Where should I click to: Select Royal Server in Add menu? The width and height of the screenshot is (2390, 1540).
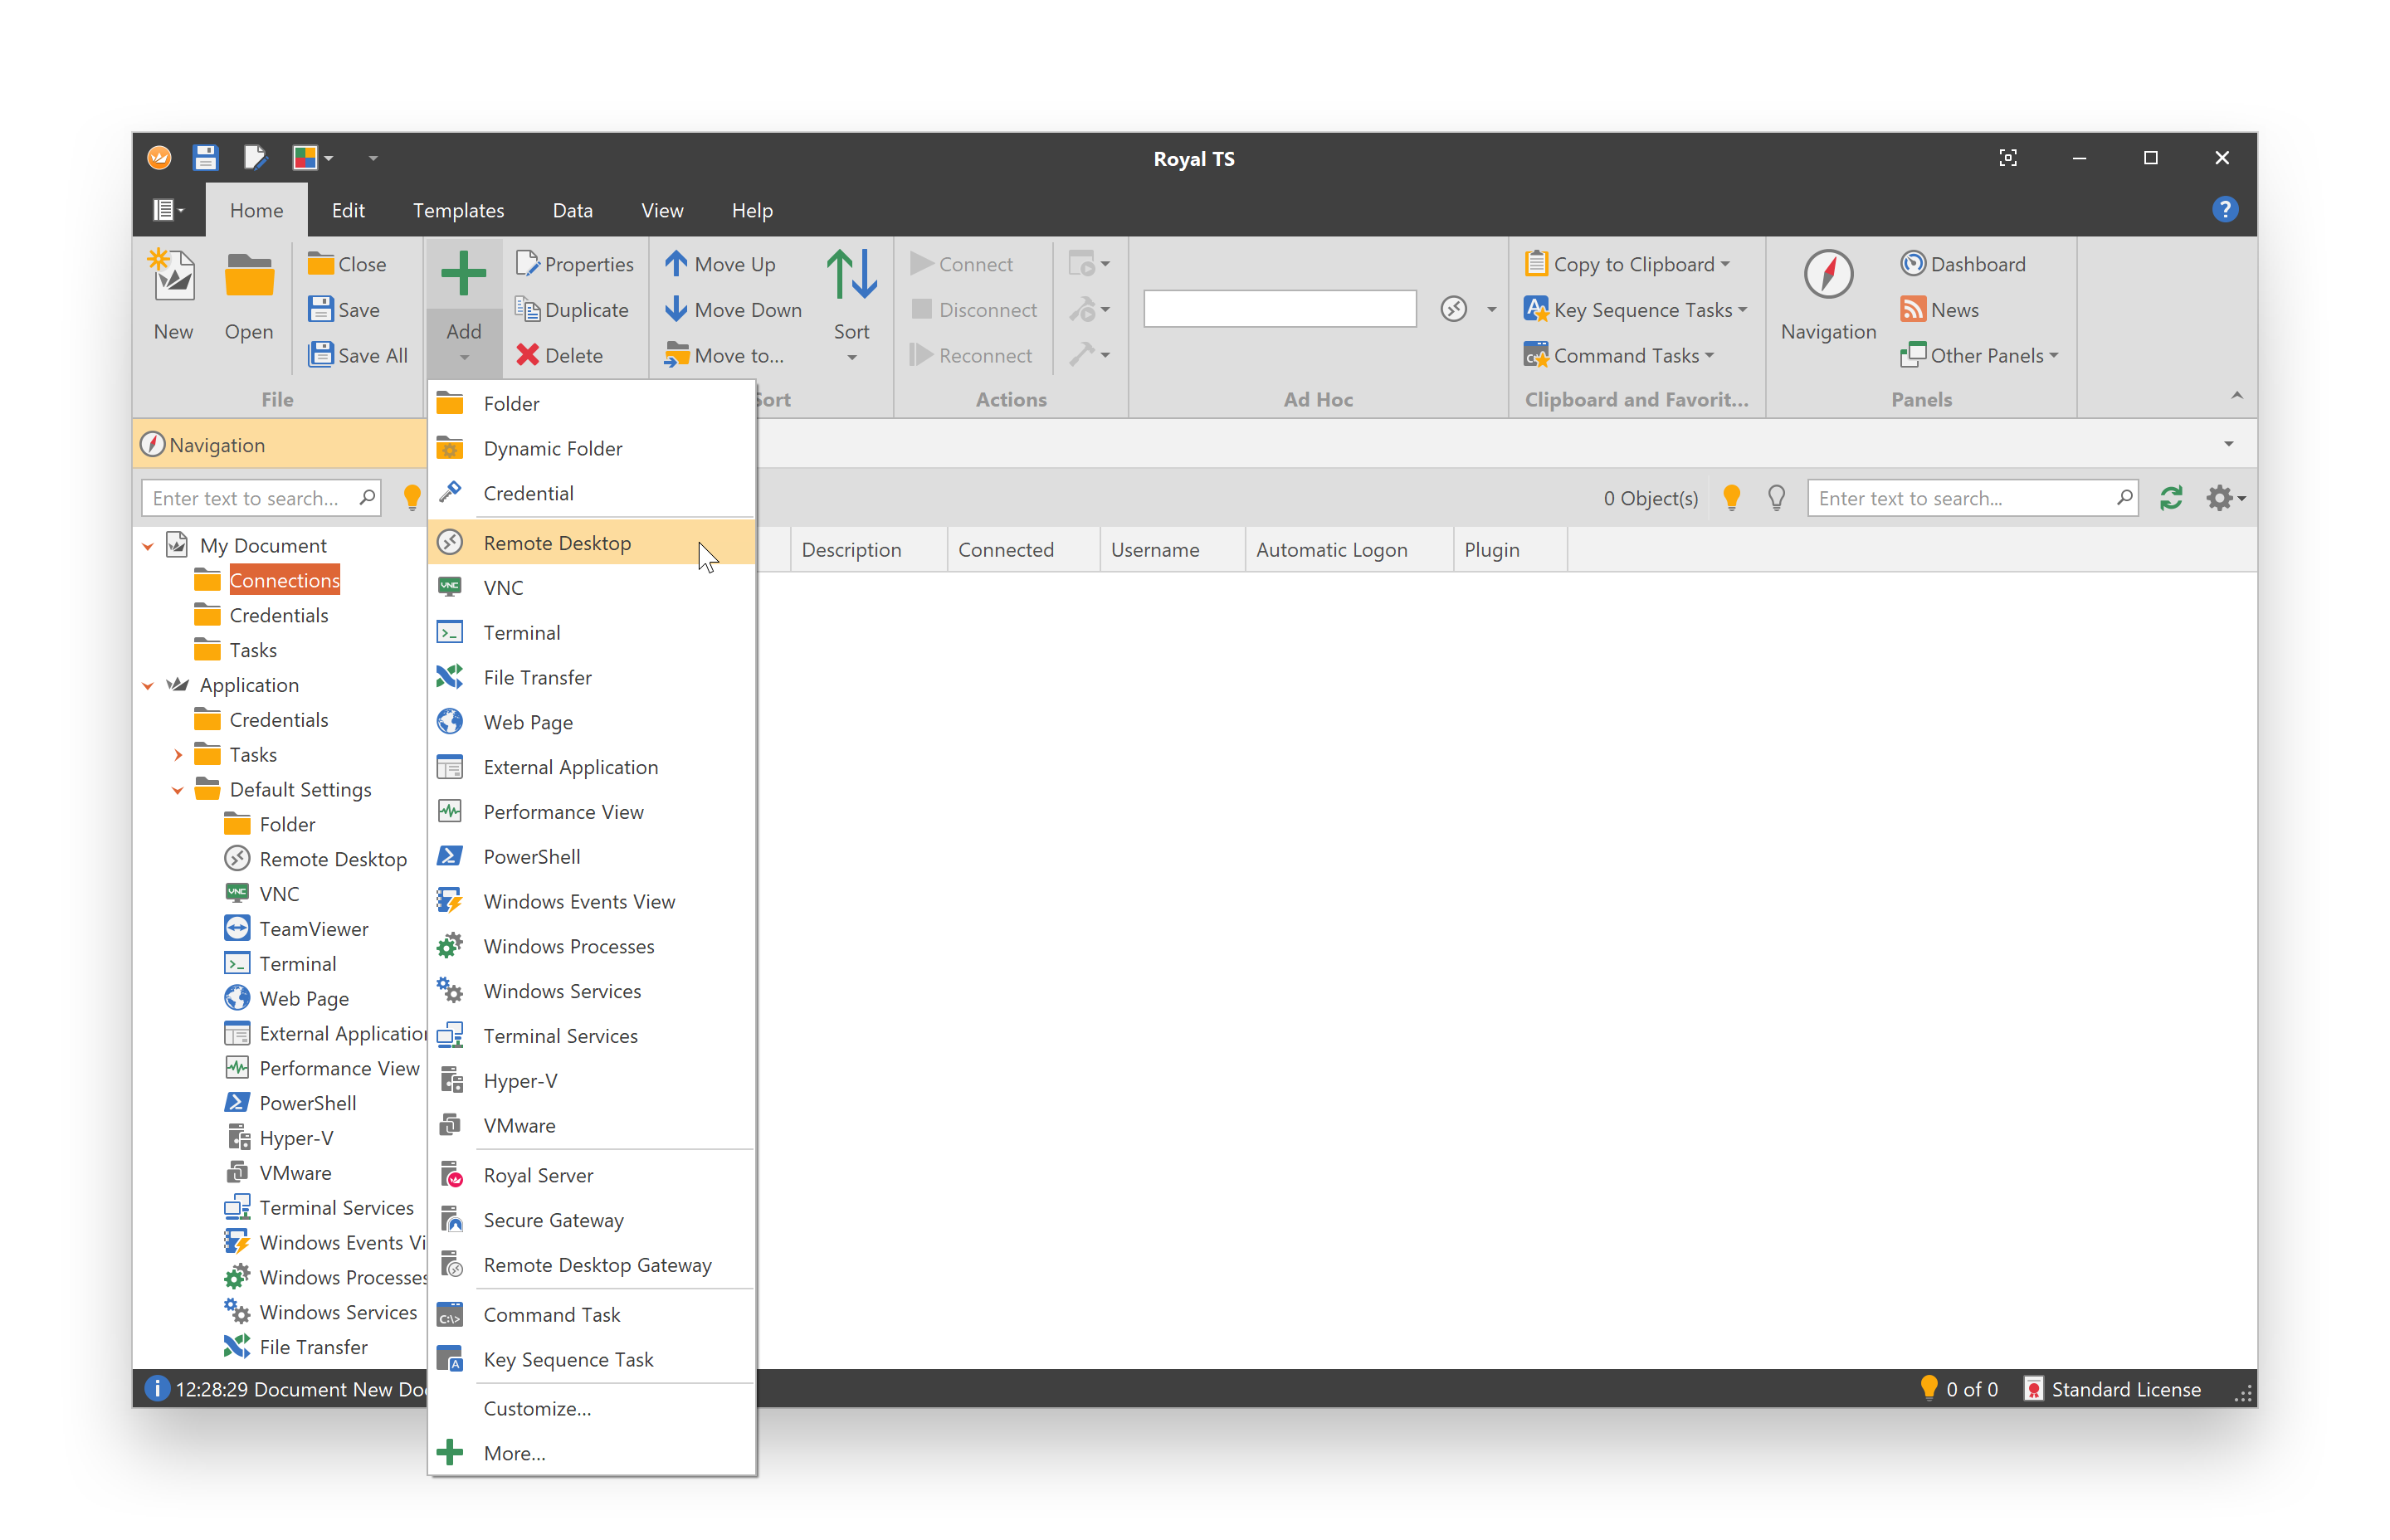[x=592, y=1175]
